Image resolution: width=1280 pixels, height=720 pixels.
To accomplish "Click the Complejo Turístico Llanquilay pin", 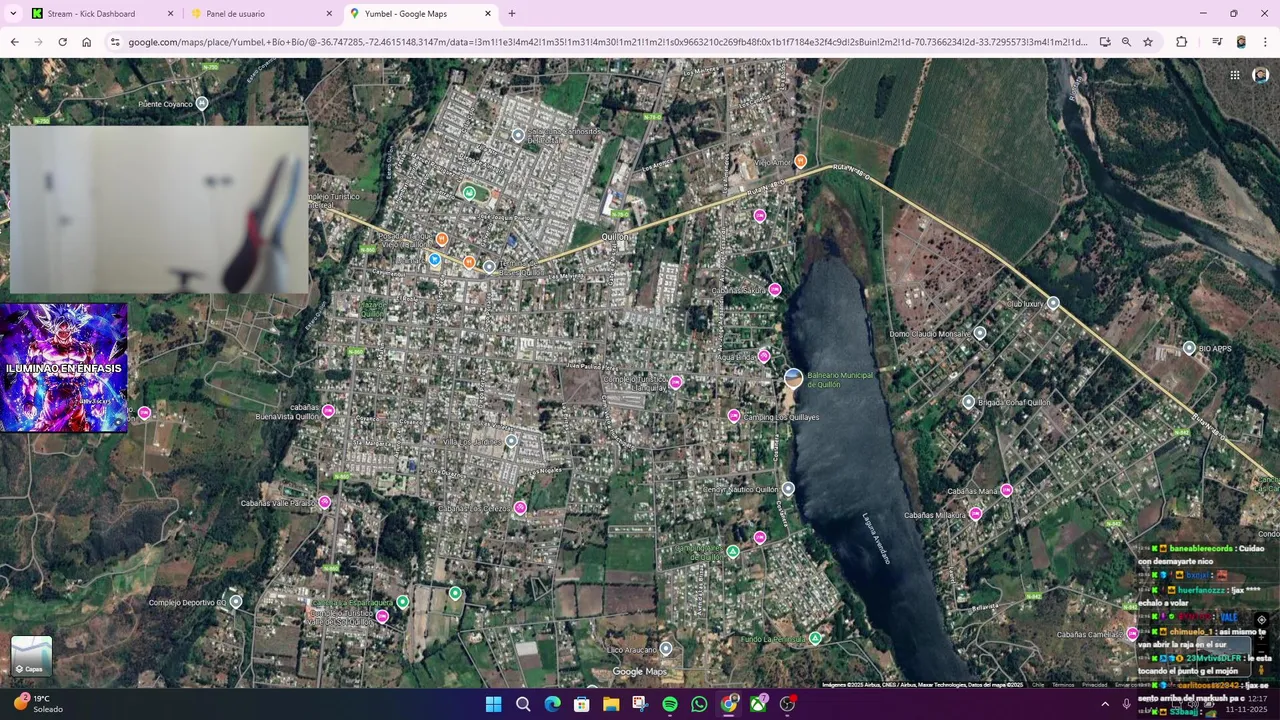I will 676,382.
